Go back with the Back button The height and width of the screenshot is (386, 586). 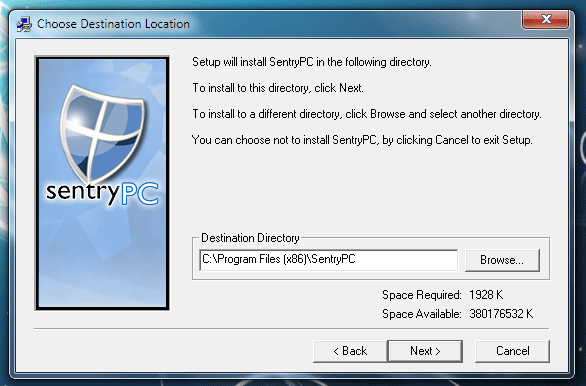(x=350, y=351)
